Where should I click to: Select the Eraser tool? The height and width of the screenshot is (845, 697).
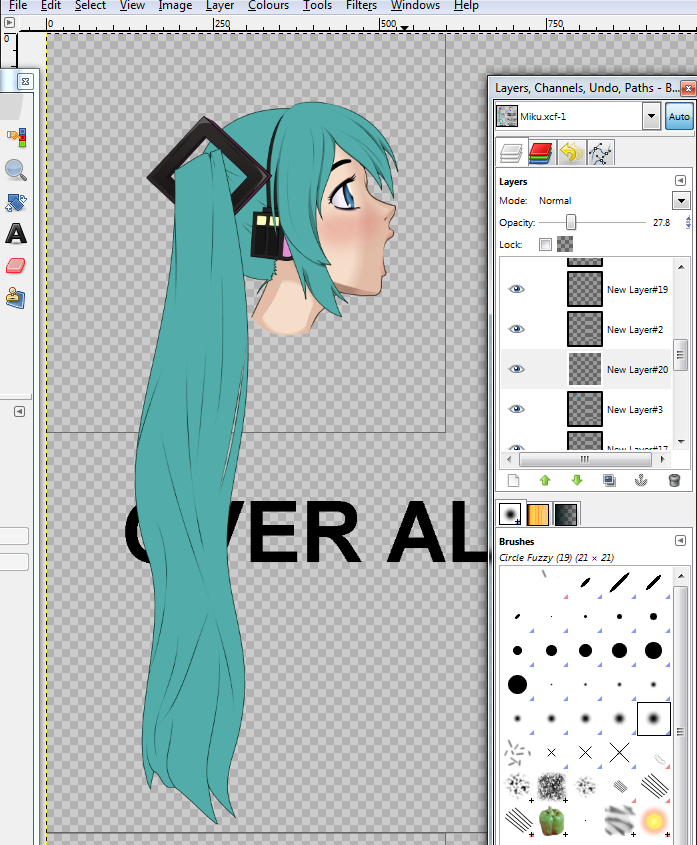point(16,266)
